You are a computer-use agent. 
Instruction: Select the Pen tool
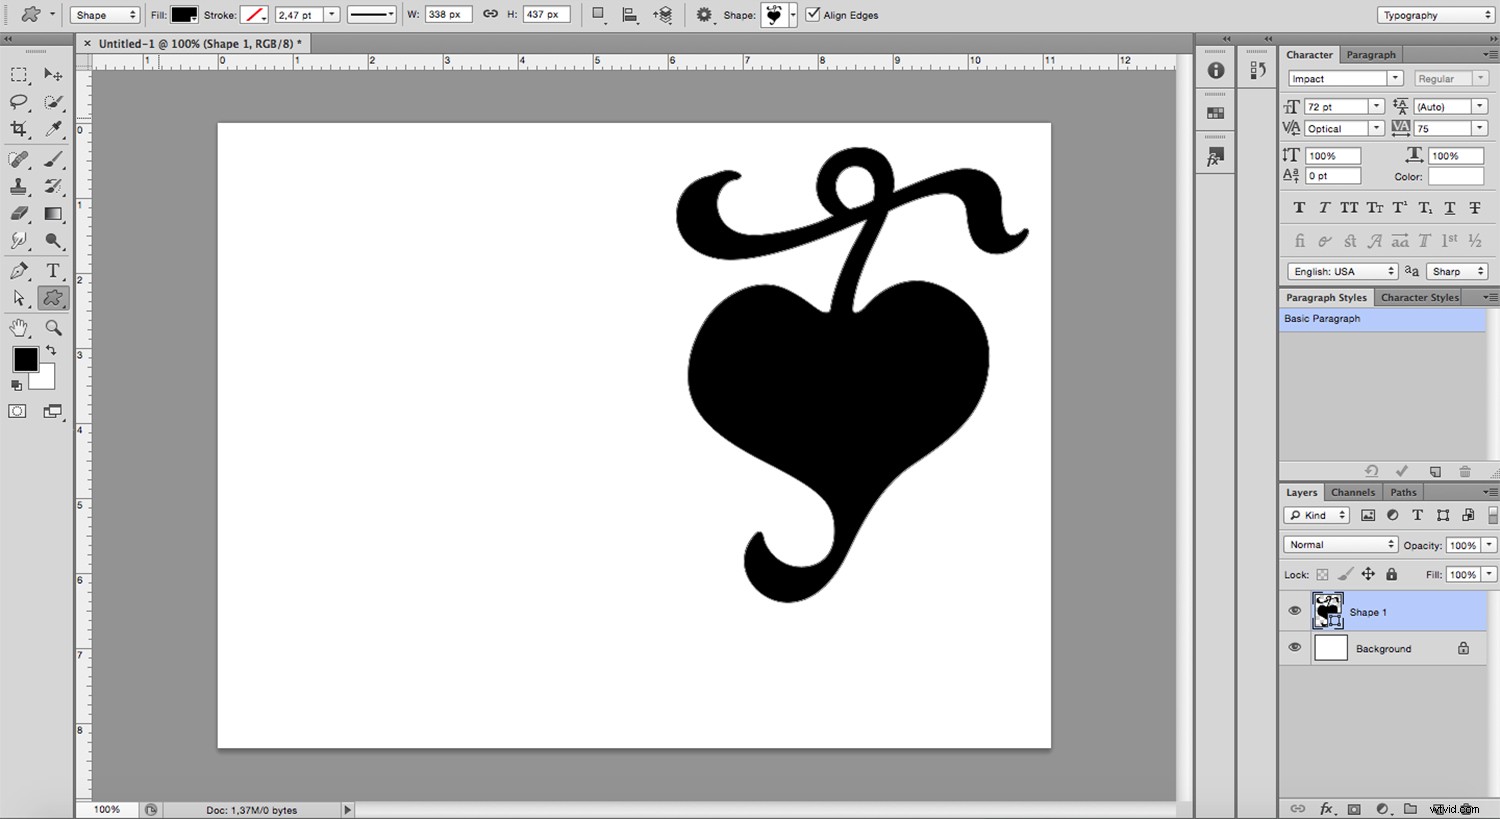[18, 270]
